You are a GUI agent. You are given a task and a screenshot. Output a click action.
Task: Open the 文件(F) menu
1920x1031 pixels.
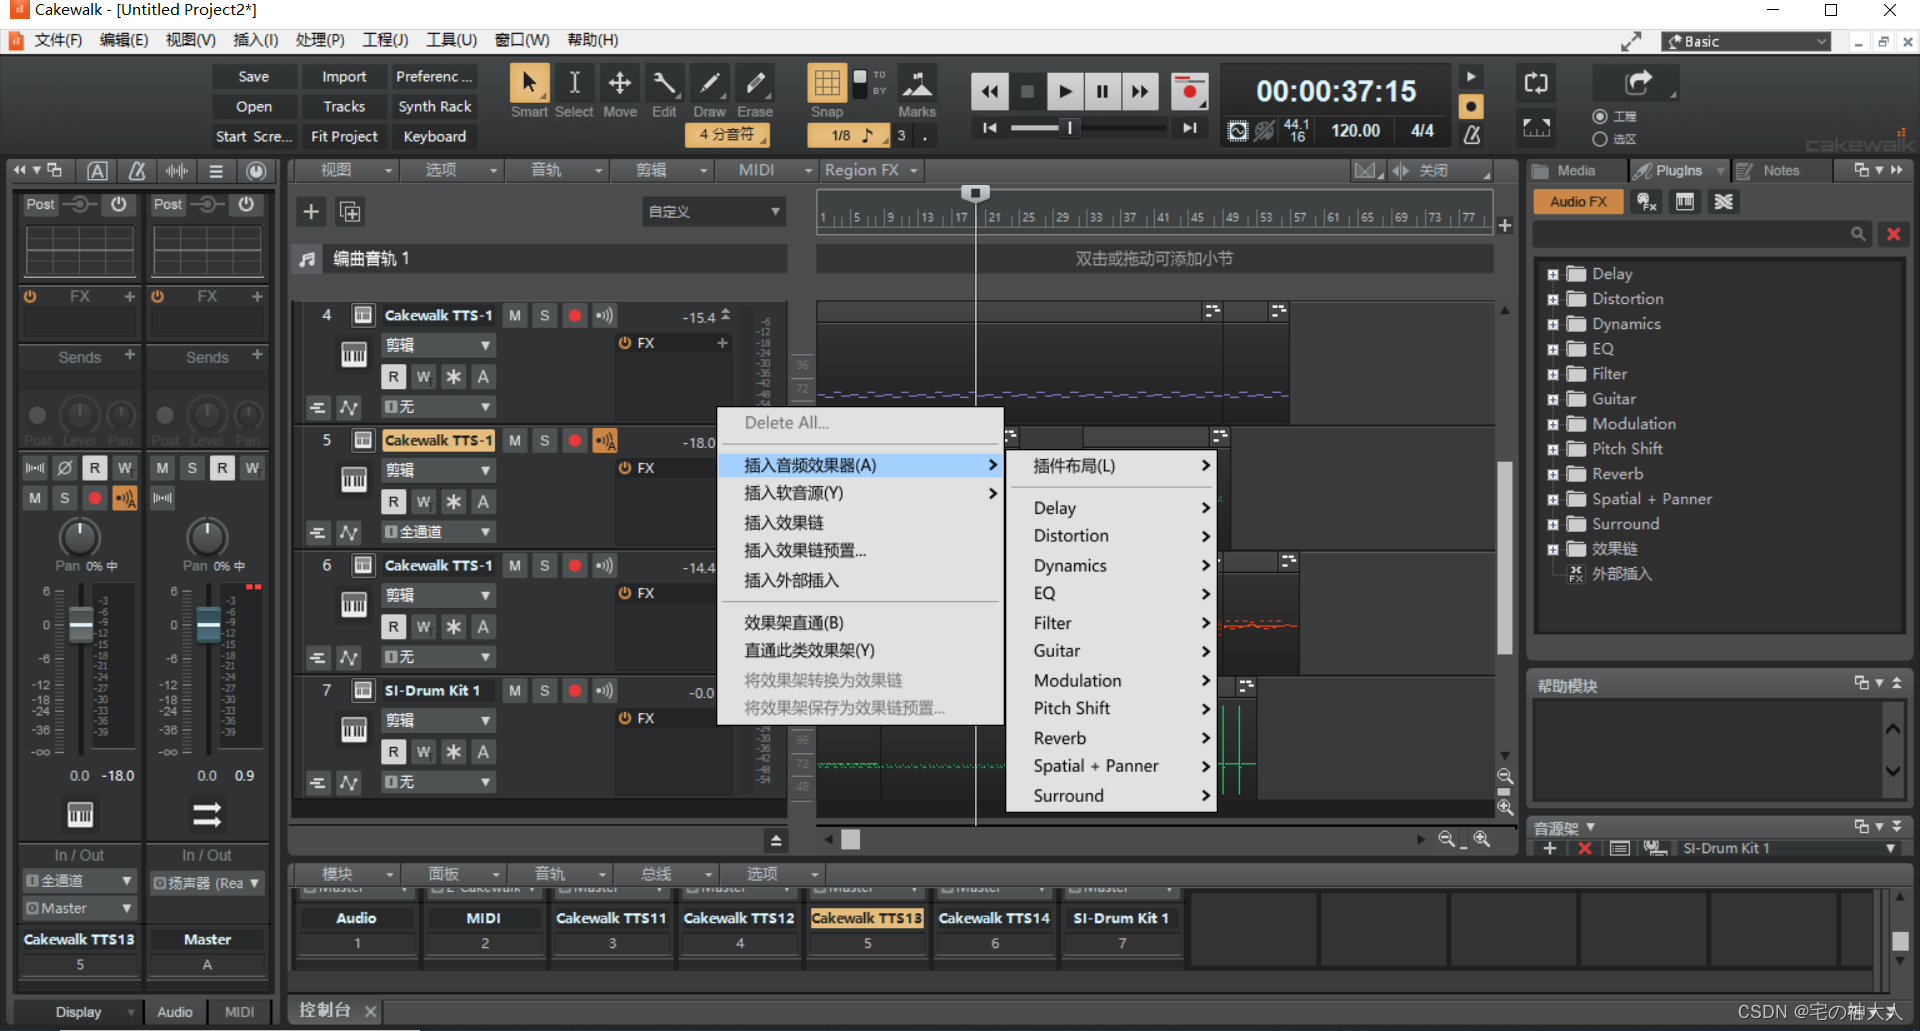click(57, 40)
